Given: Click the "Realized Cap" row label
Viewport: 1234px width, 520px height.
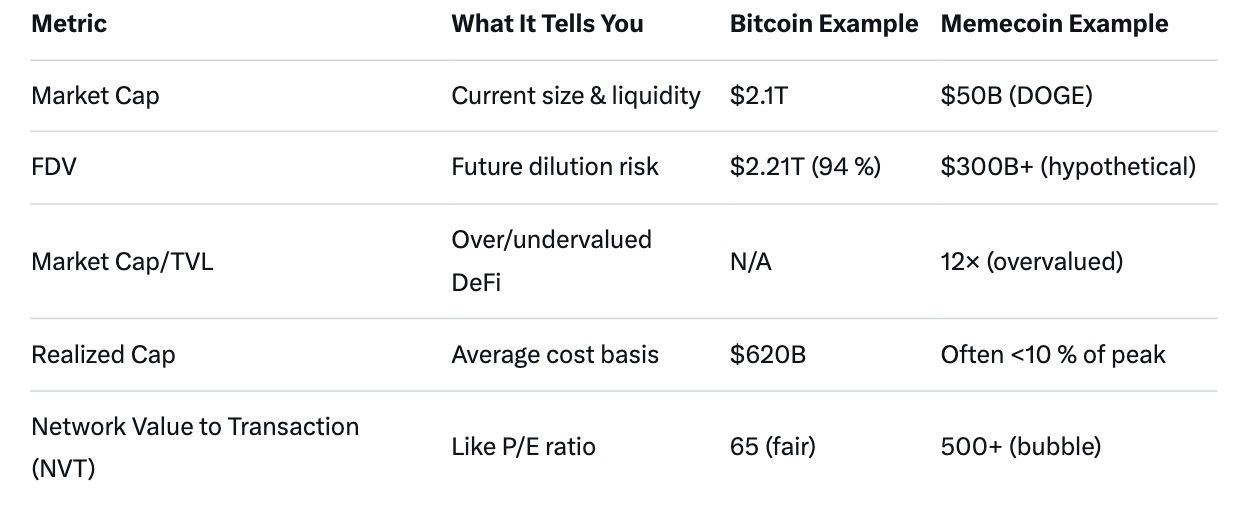Looking at the screenshot, I should (103, 355).
